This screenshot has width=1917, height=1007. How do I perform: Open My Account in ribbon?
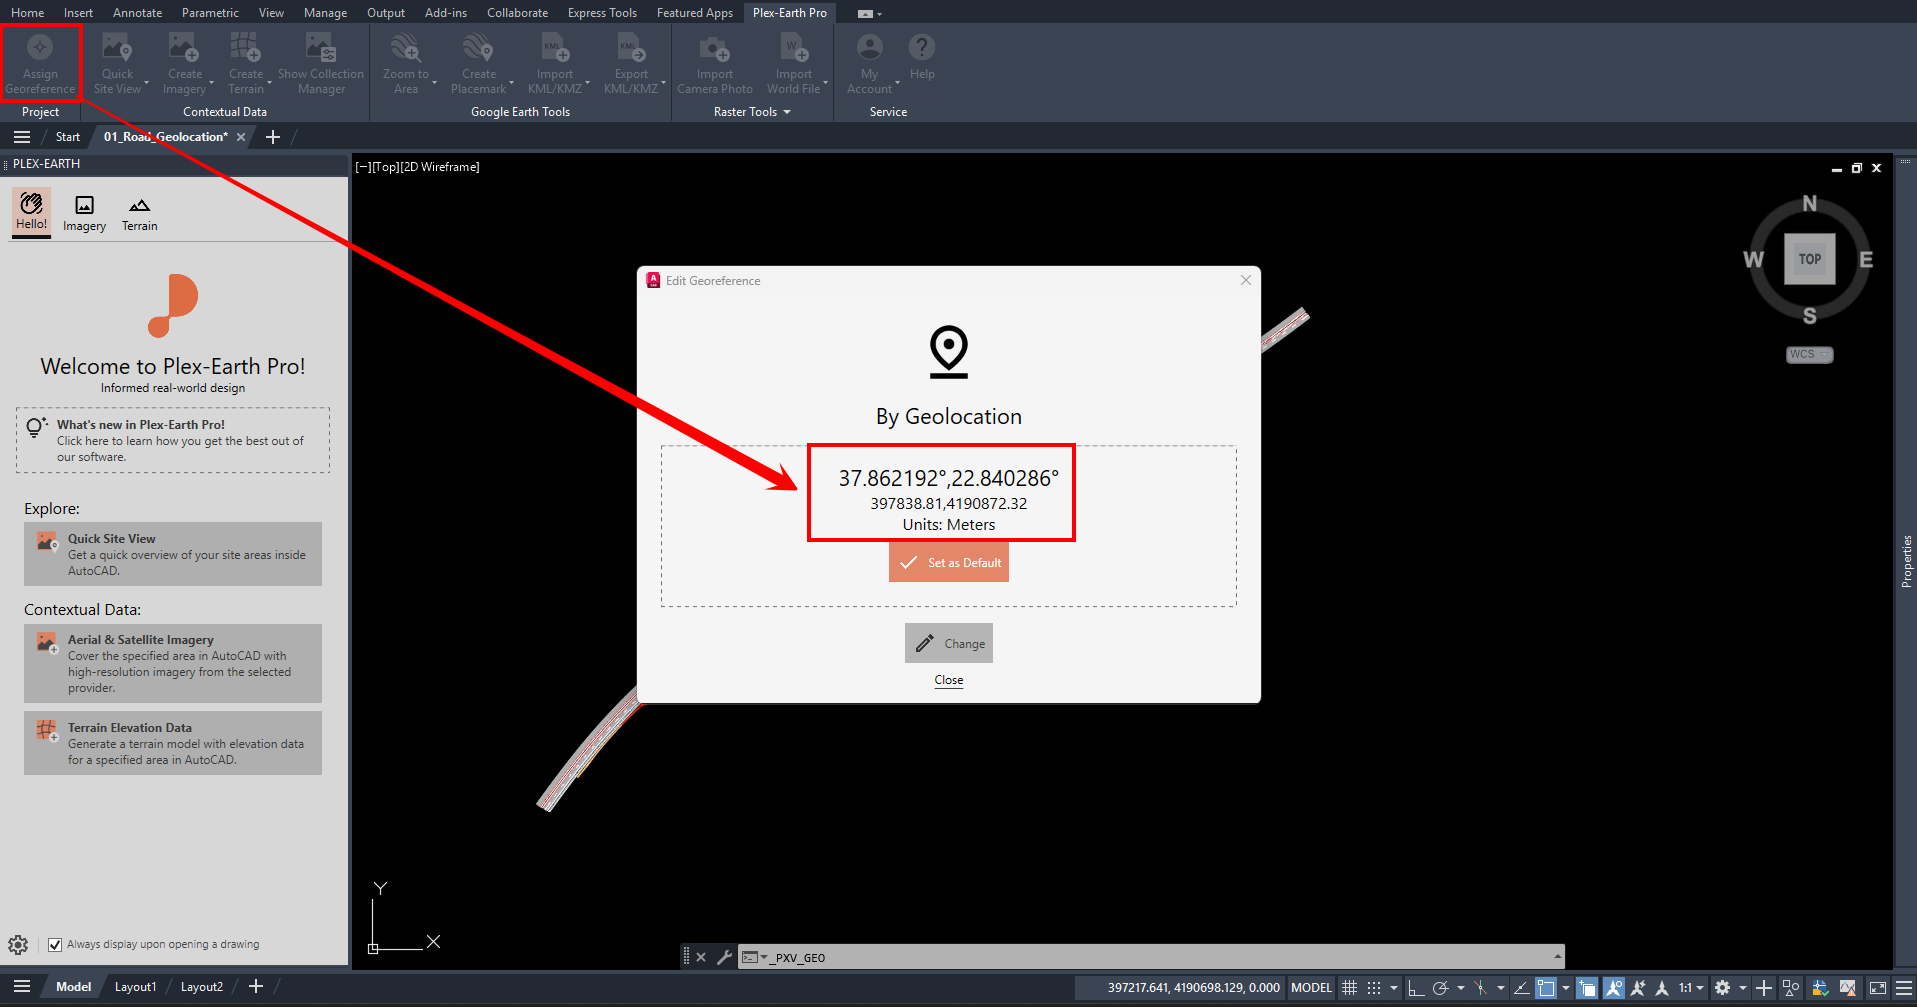869,64
